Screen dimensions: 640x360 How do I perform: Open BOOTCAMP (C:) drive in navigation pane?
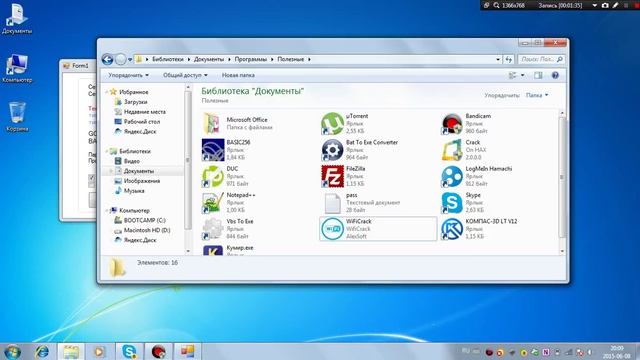pos(144,220)
